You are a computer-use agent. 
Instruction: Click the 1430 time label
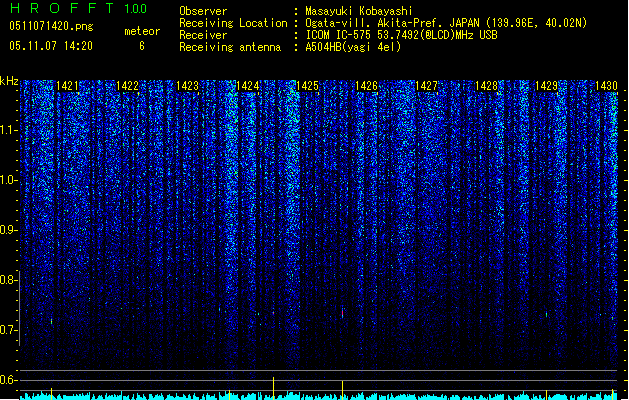pyautogui.click(x=606, y=86)
